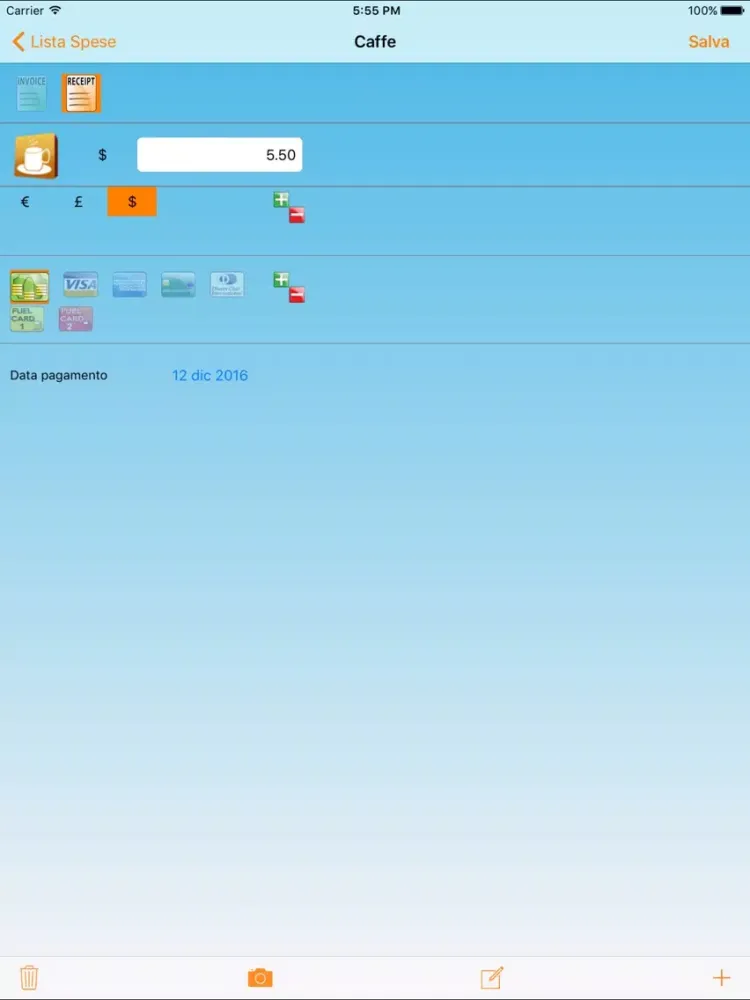Open the note edit pencil icon

(492, 978)
